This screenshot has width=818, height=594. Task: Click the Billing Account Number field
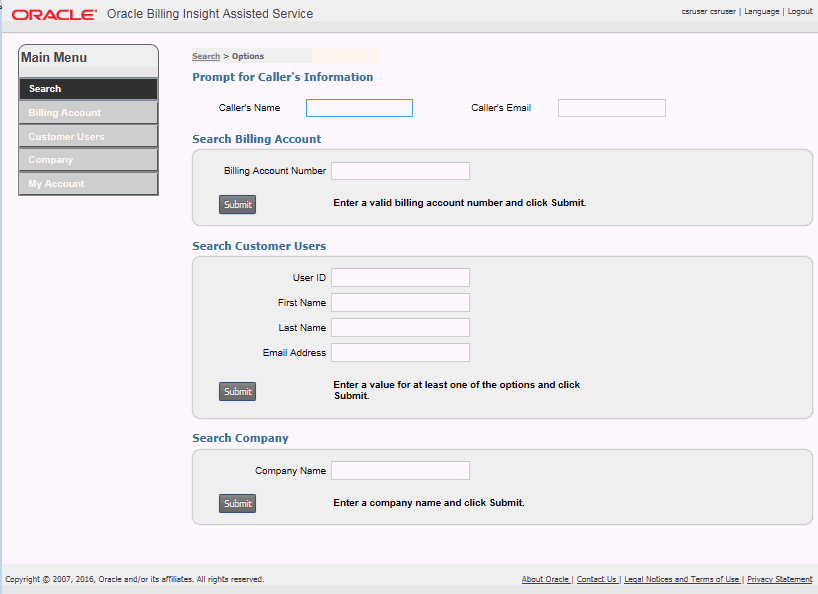[x=401, y=171]
